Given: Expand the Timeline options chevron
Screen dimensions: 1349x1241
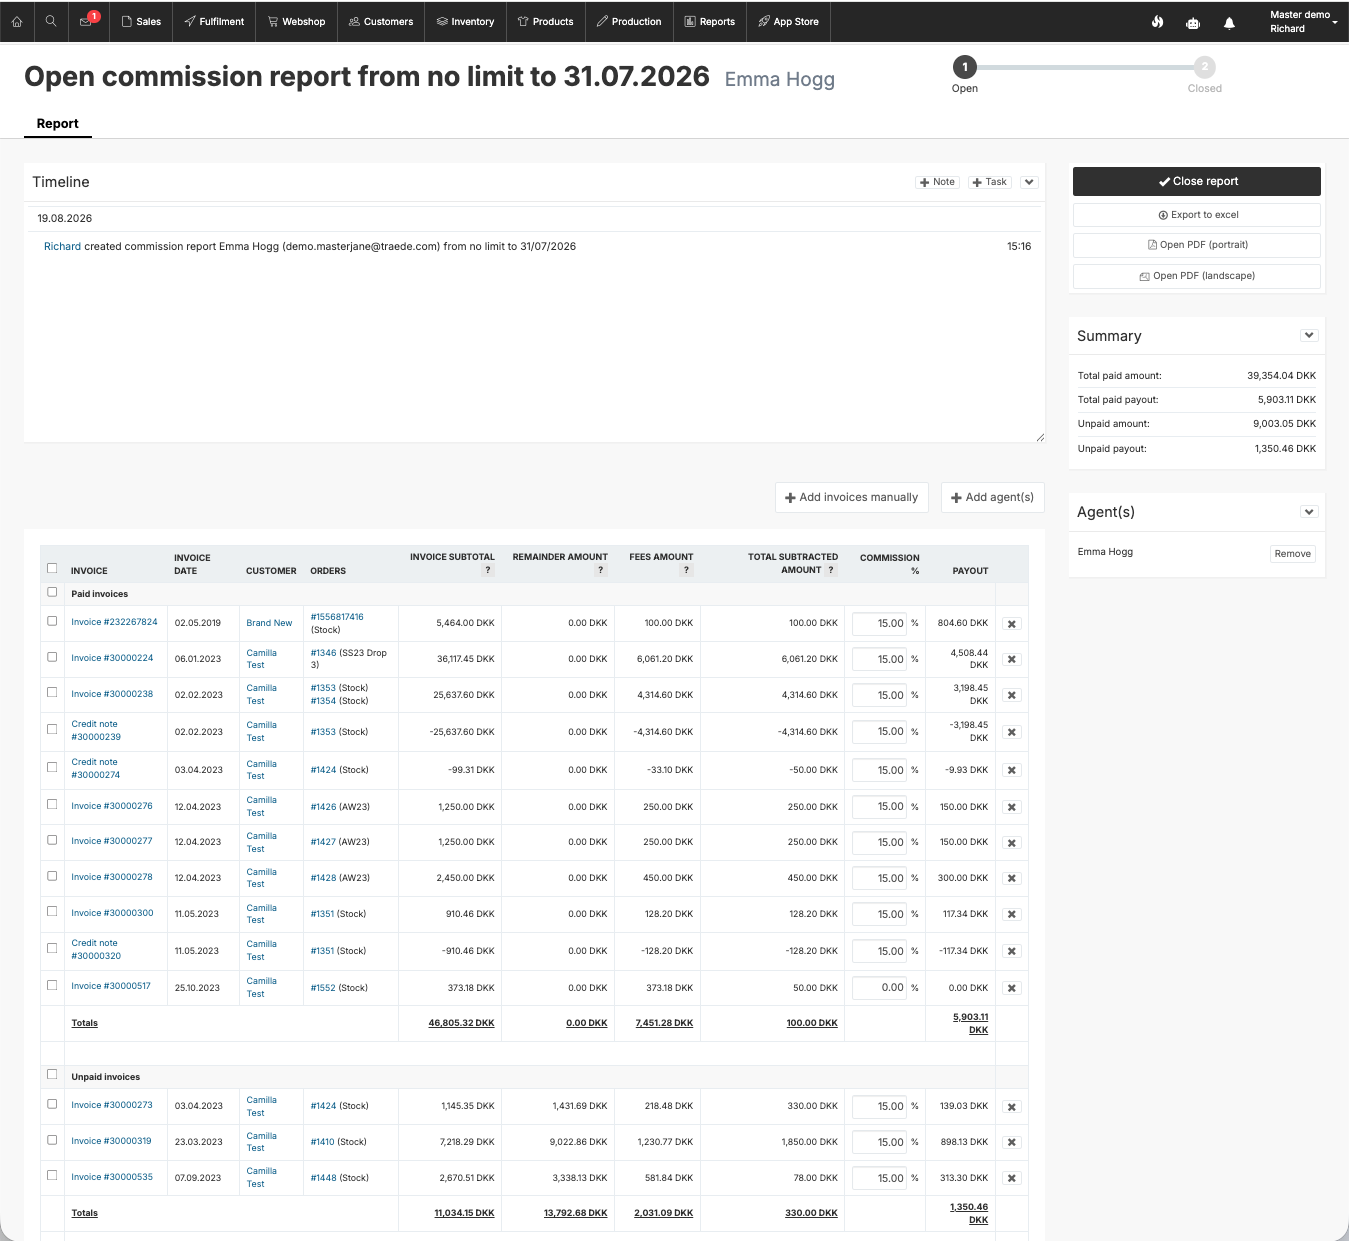Looking at the screenshot, I should 1030,182.
